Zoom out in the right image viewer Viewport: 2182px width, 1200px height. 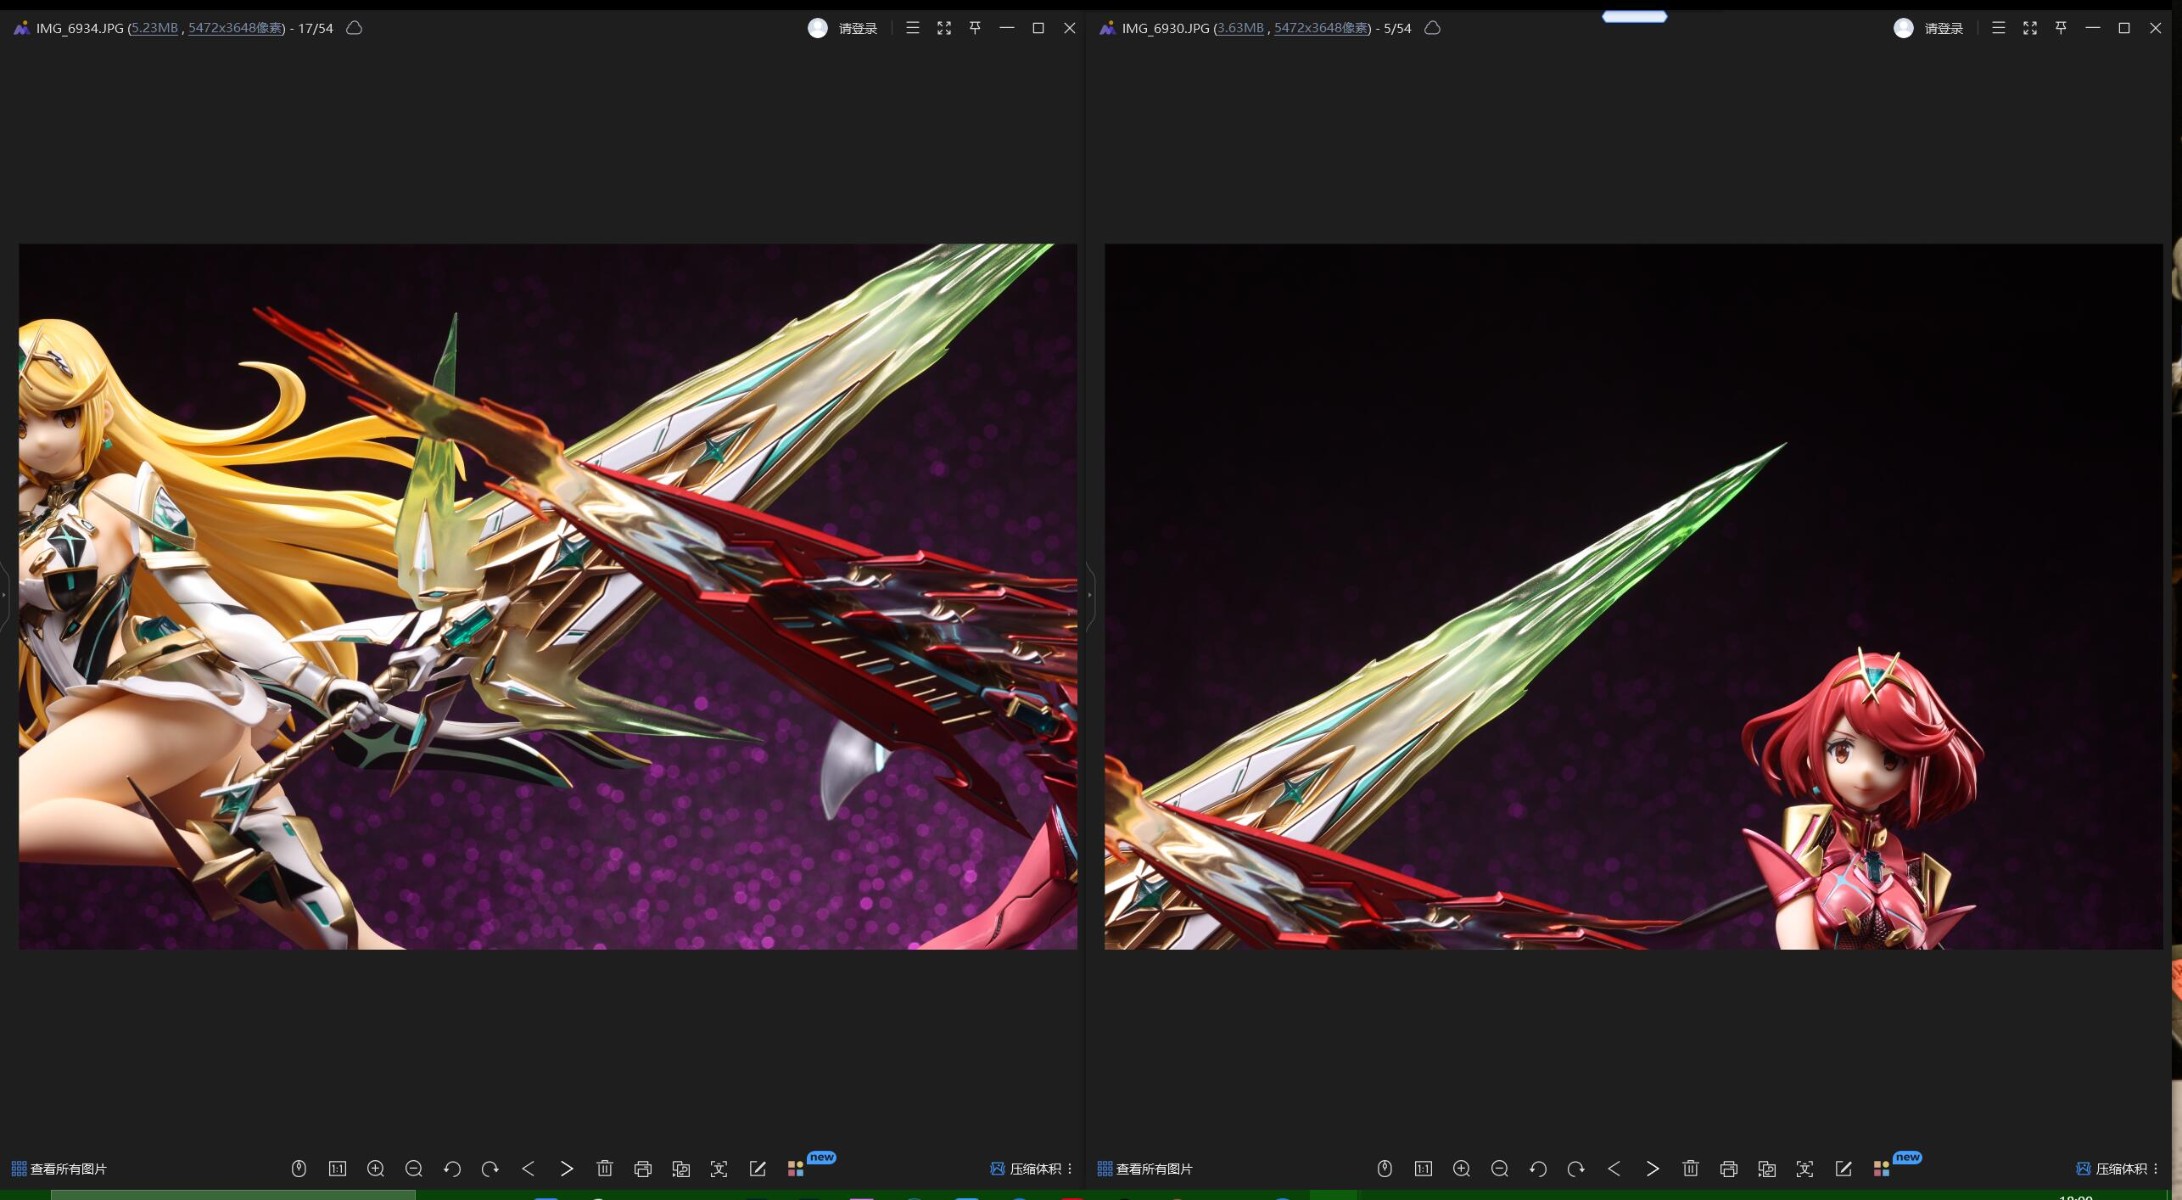(1499, 1168)
